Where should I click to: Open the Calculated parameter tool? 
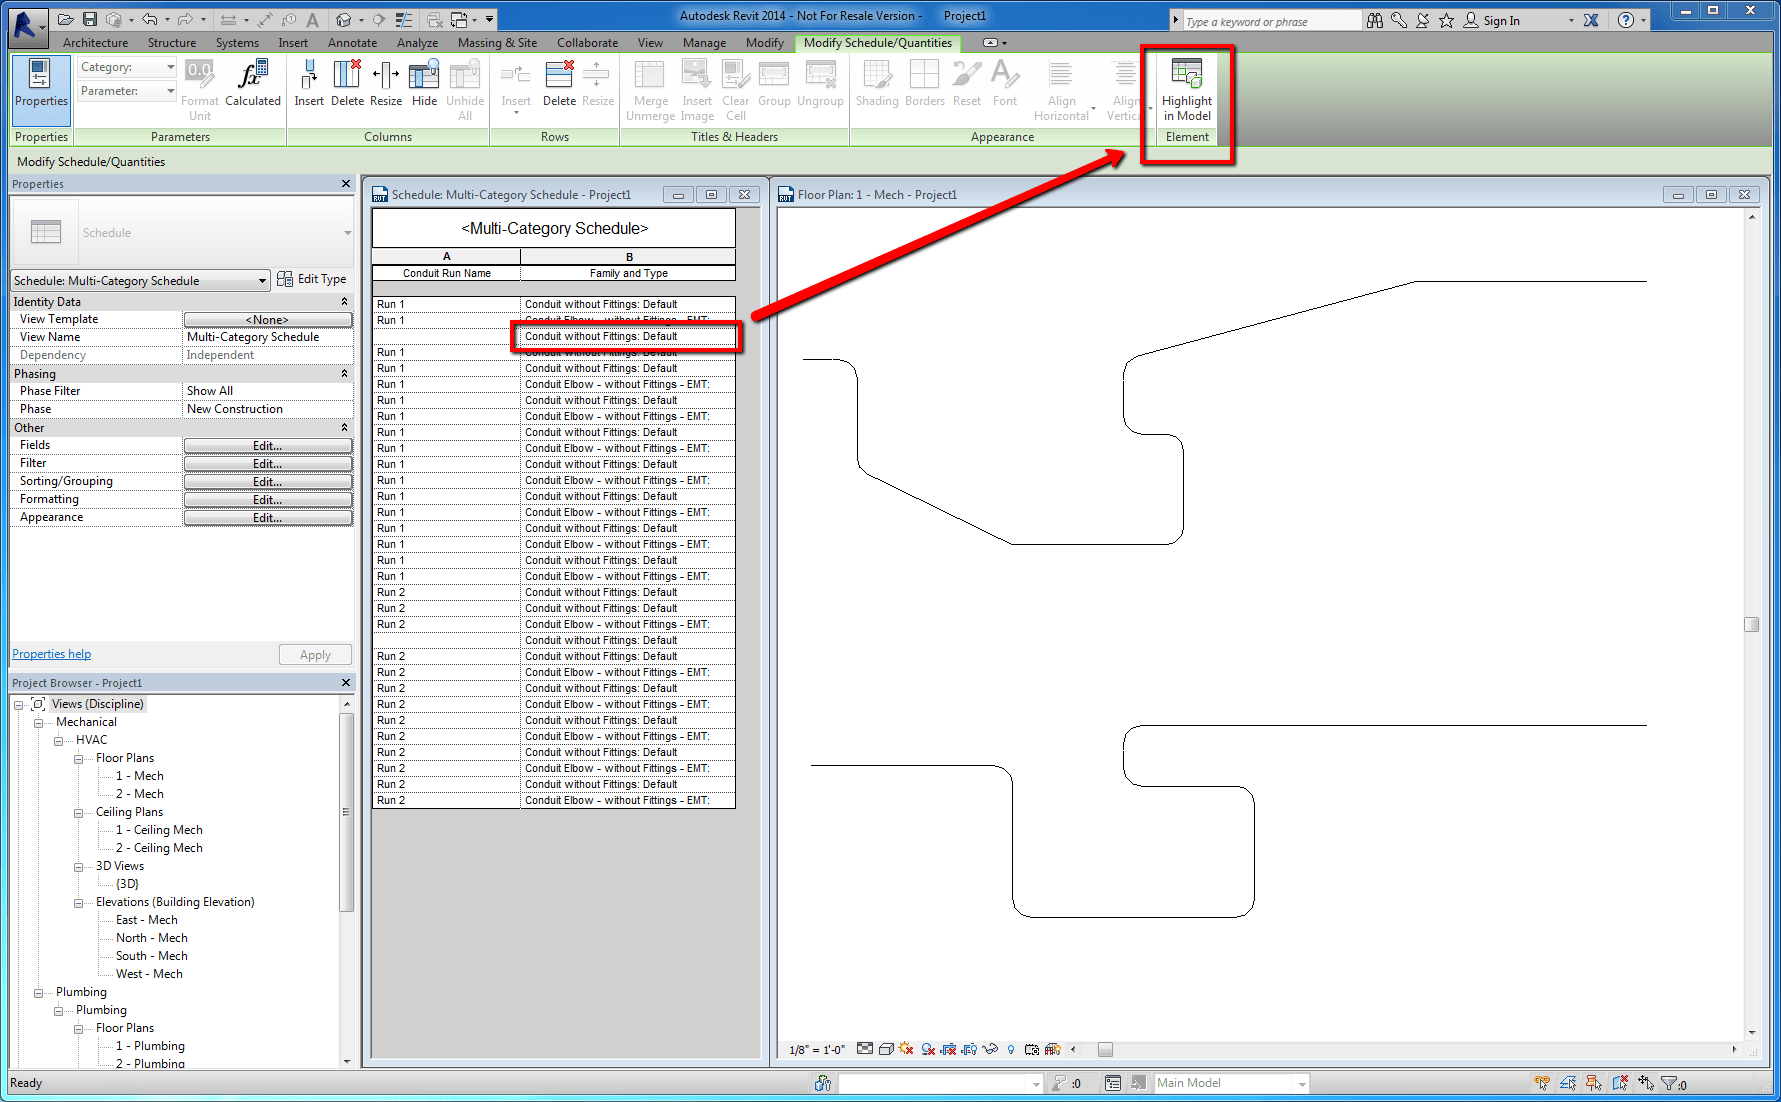tap(253, 85)
